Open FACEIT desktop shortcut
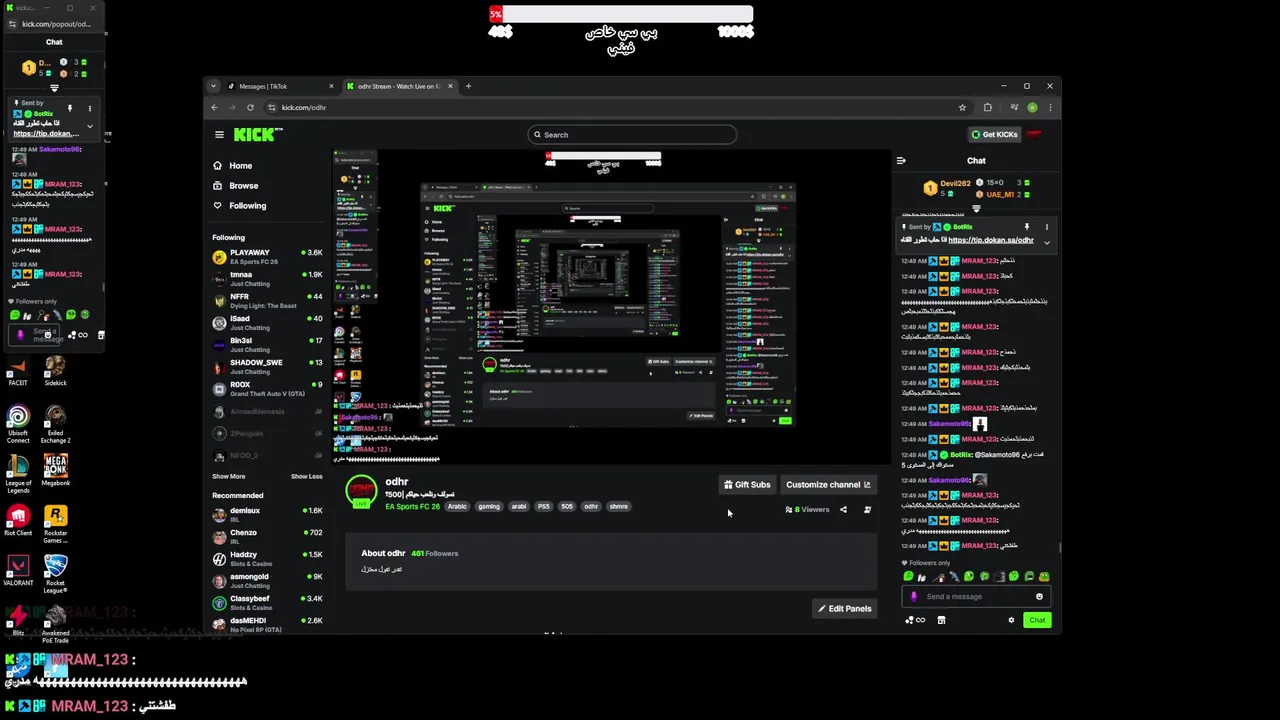 click(x=18, y=371)
